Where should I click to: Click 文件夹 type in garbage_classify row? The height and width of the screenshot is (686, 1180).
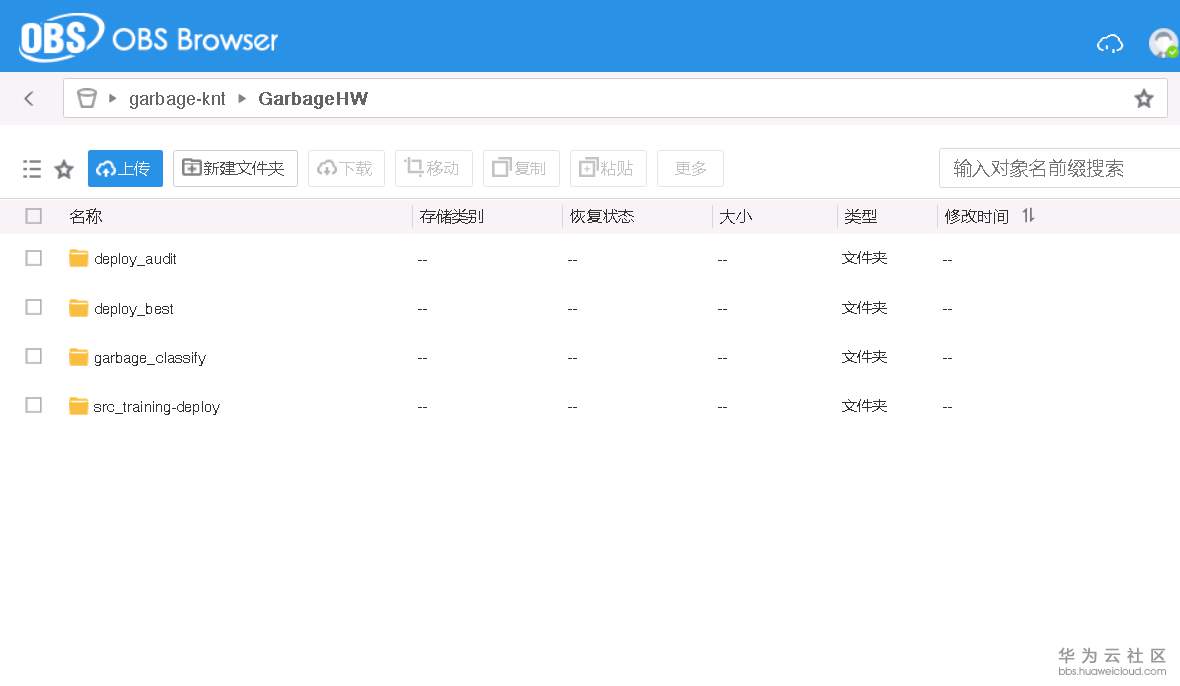864,357
